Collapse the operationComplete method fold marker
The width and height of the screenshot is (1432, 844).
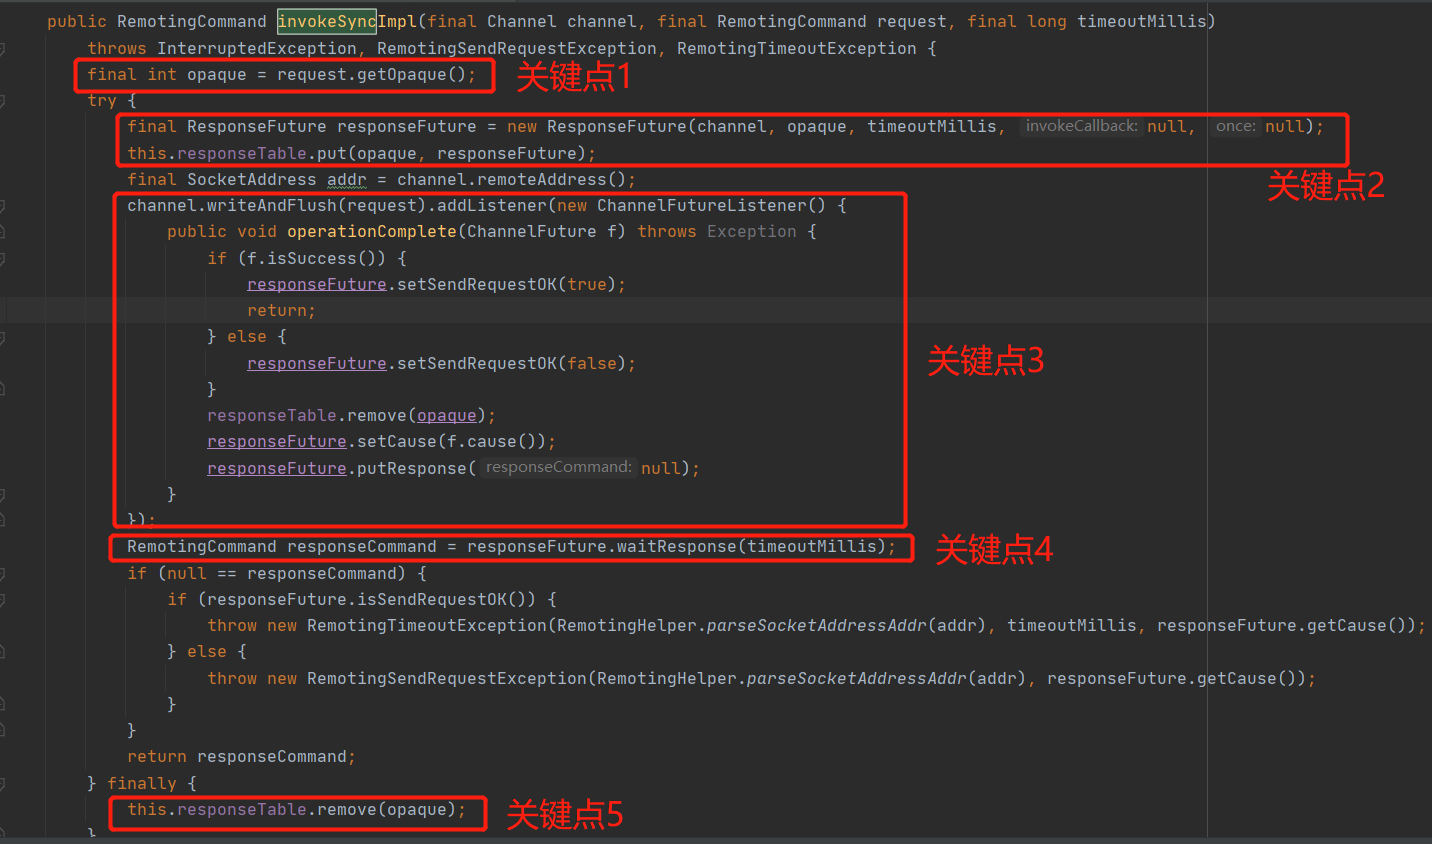click(3, 232)
